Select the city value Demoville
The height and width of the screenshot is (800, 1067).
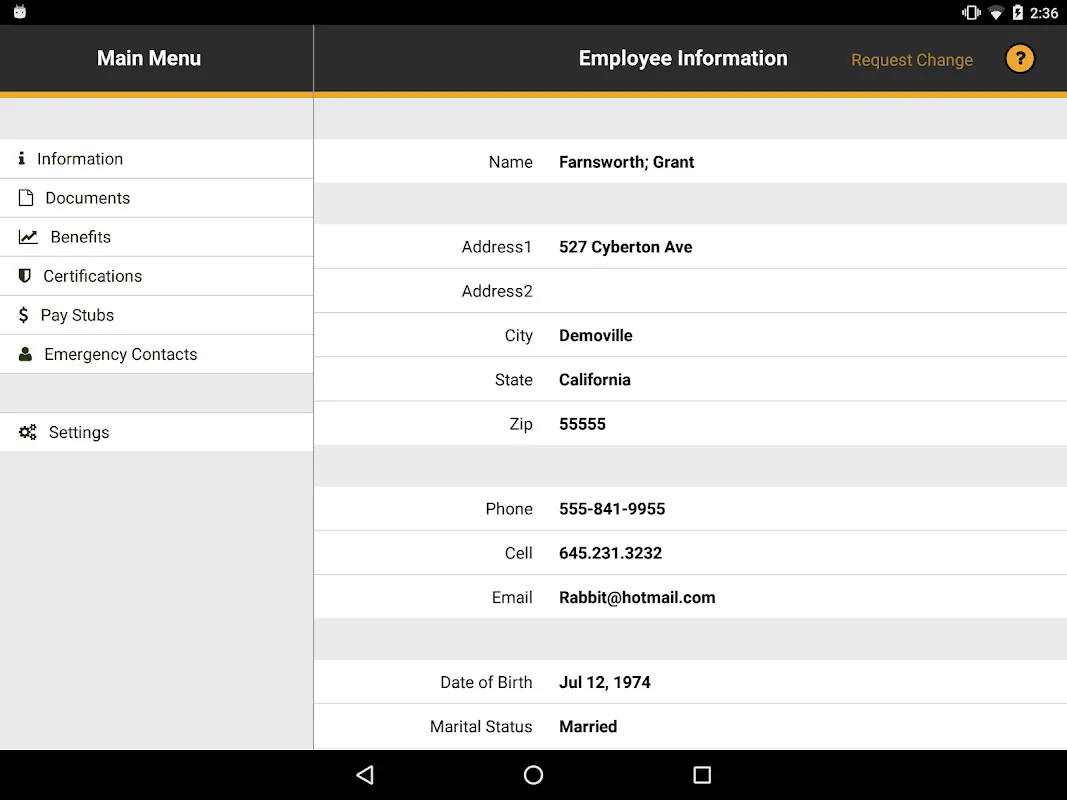(x=595, y=335)
